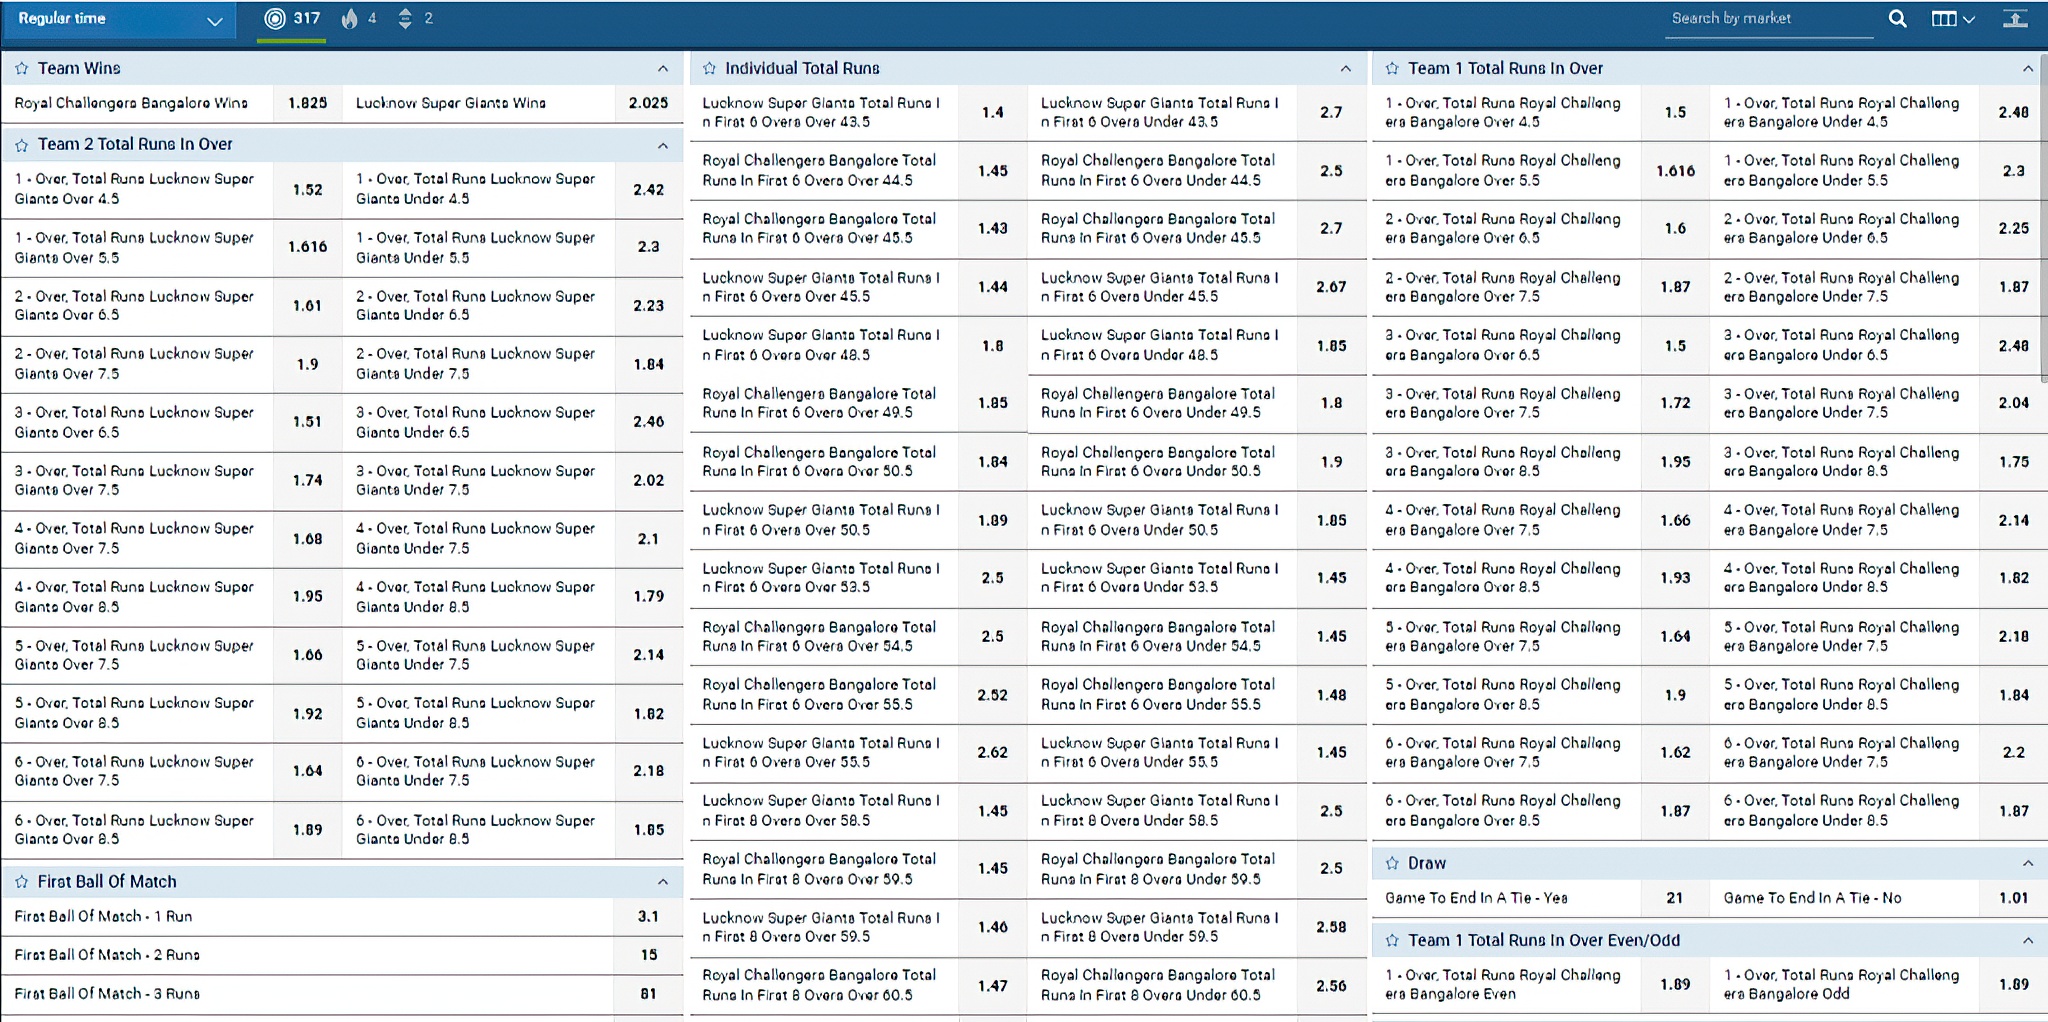Star the Individual Total Runs market
This screenshot has width=2048, height=1022.
click(709, 69)
